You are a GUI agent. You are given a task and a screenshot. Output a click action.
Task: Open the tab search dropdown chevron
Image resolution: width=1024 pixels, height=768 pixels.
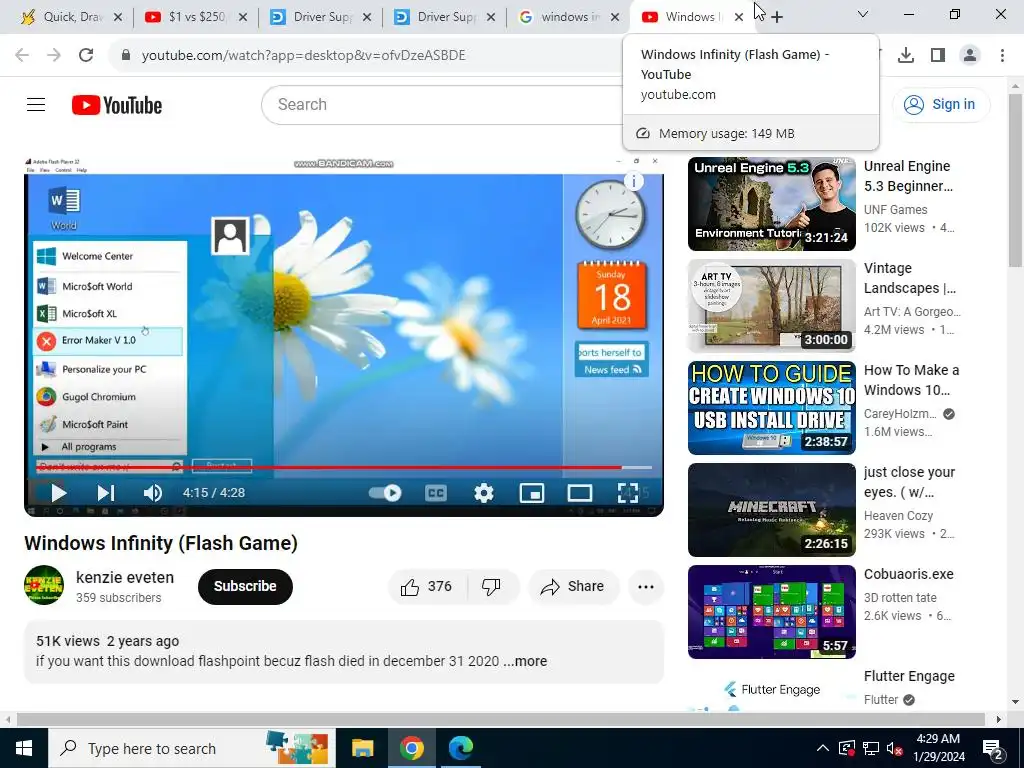[863, 14]
